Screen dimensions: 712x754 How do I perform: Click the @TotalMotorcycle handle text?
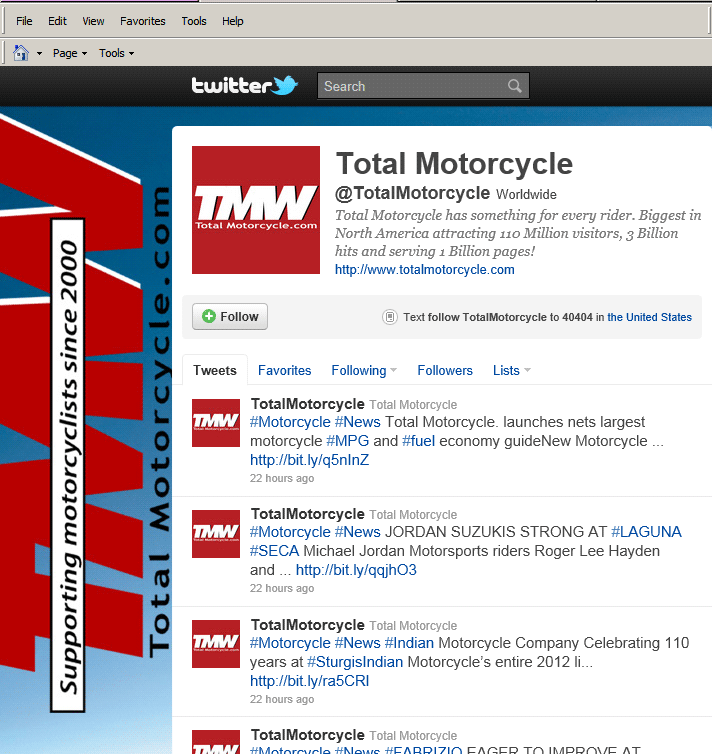click(x=412, y=193)
